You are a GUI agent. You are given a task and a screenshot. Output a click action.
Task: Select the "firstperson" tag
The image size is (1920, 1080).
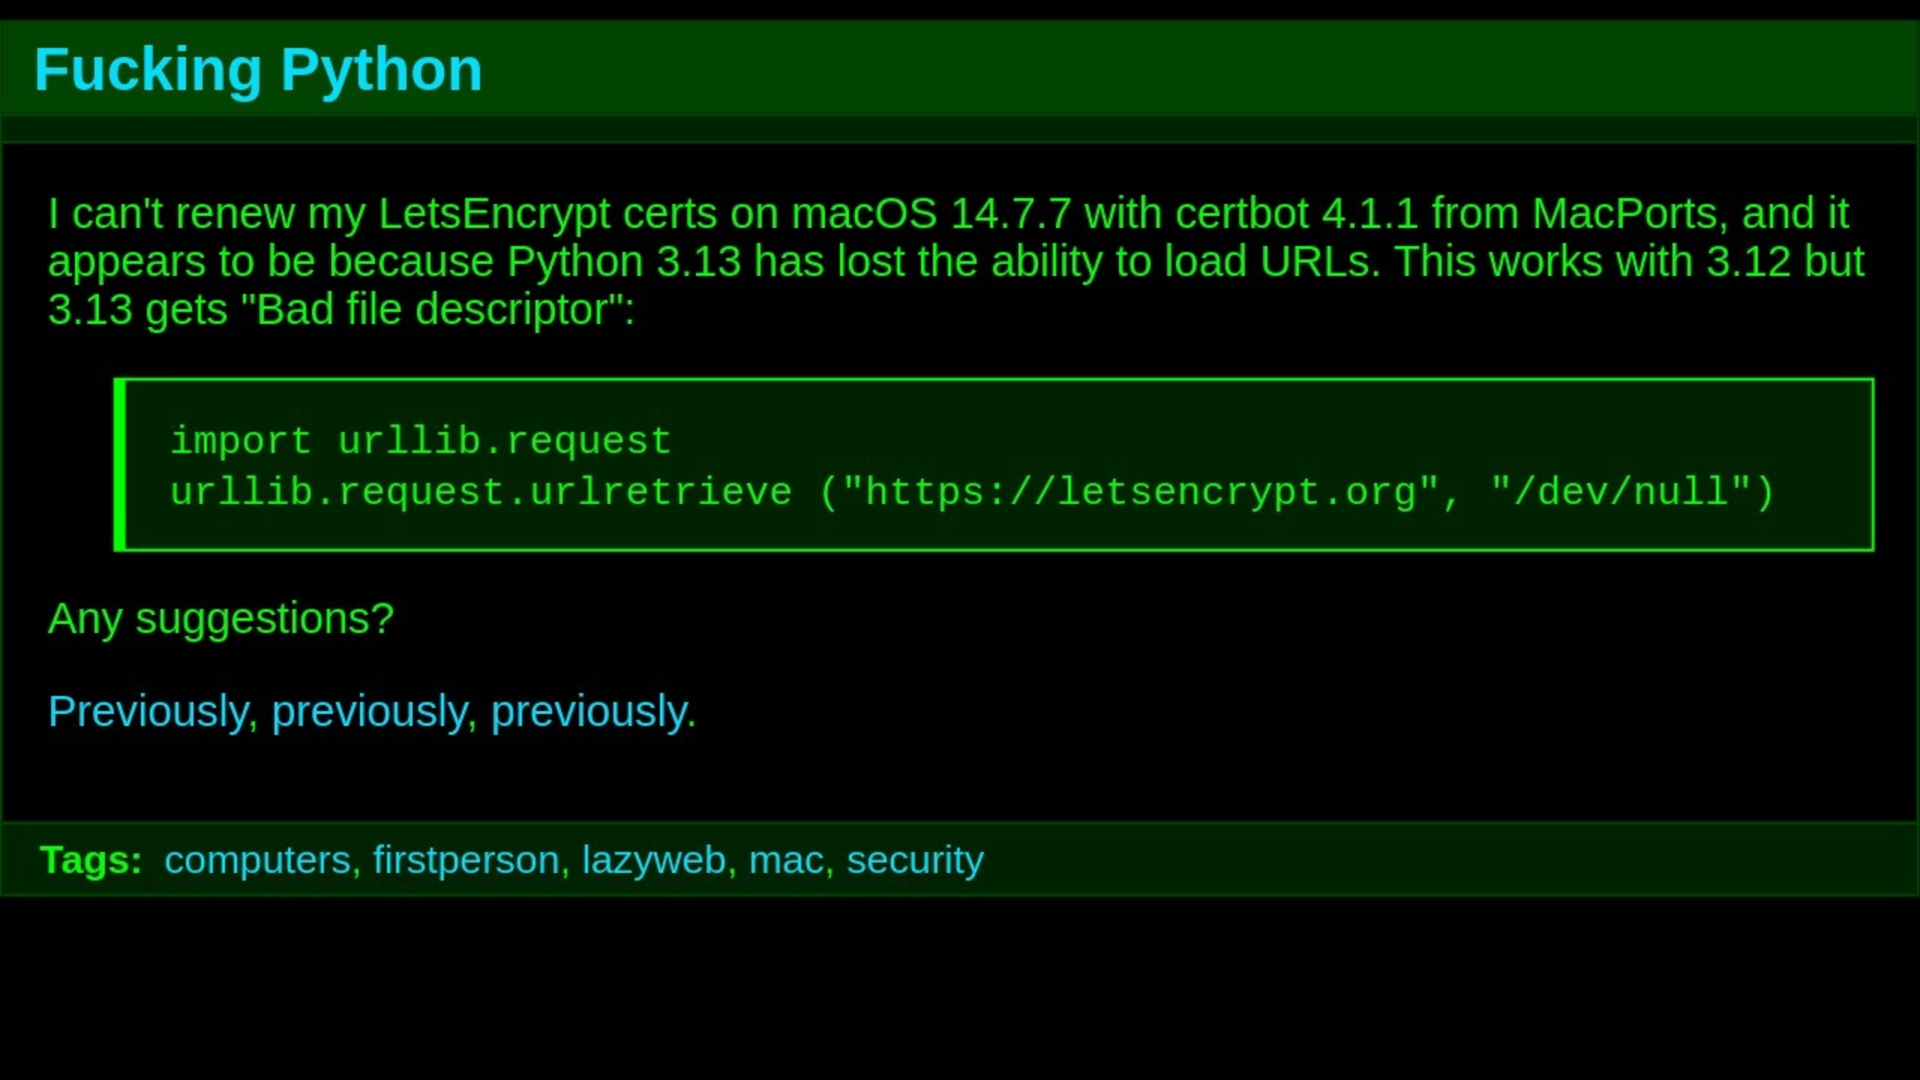click(466, 860)
